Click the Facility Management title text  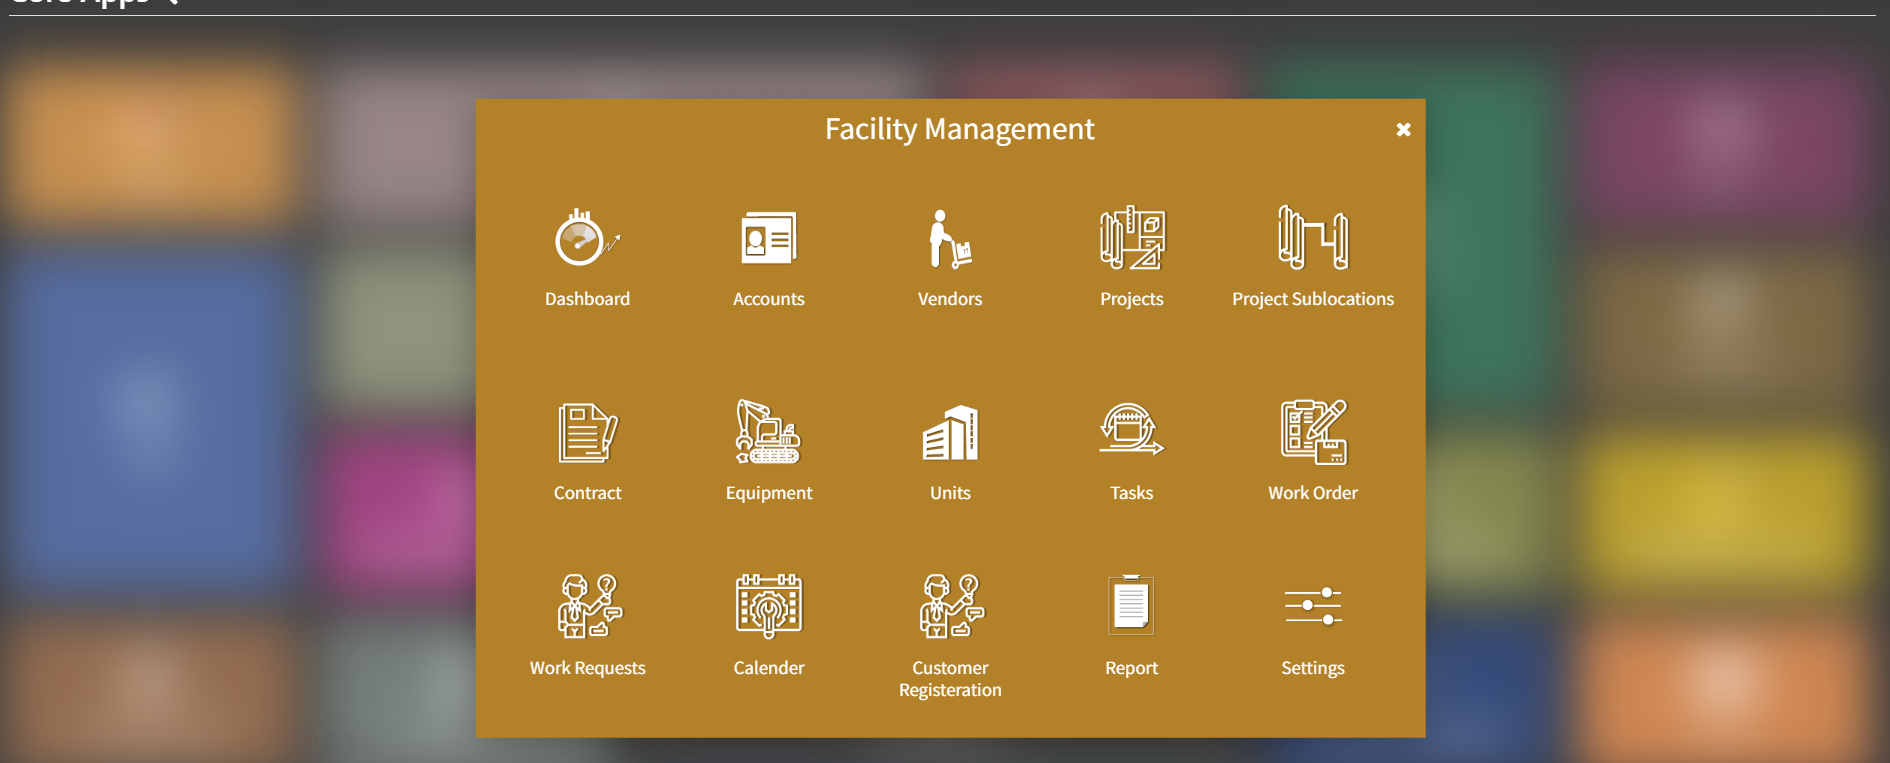tap(959, 129)
